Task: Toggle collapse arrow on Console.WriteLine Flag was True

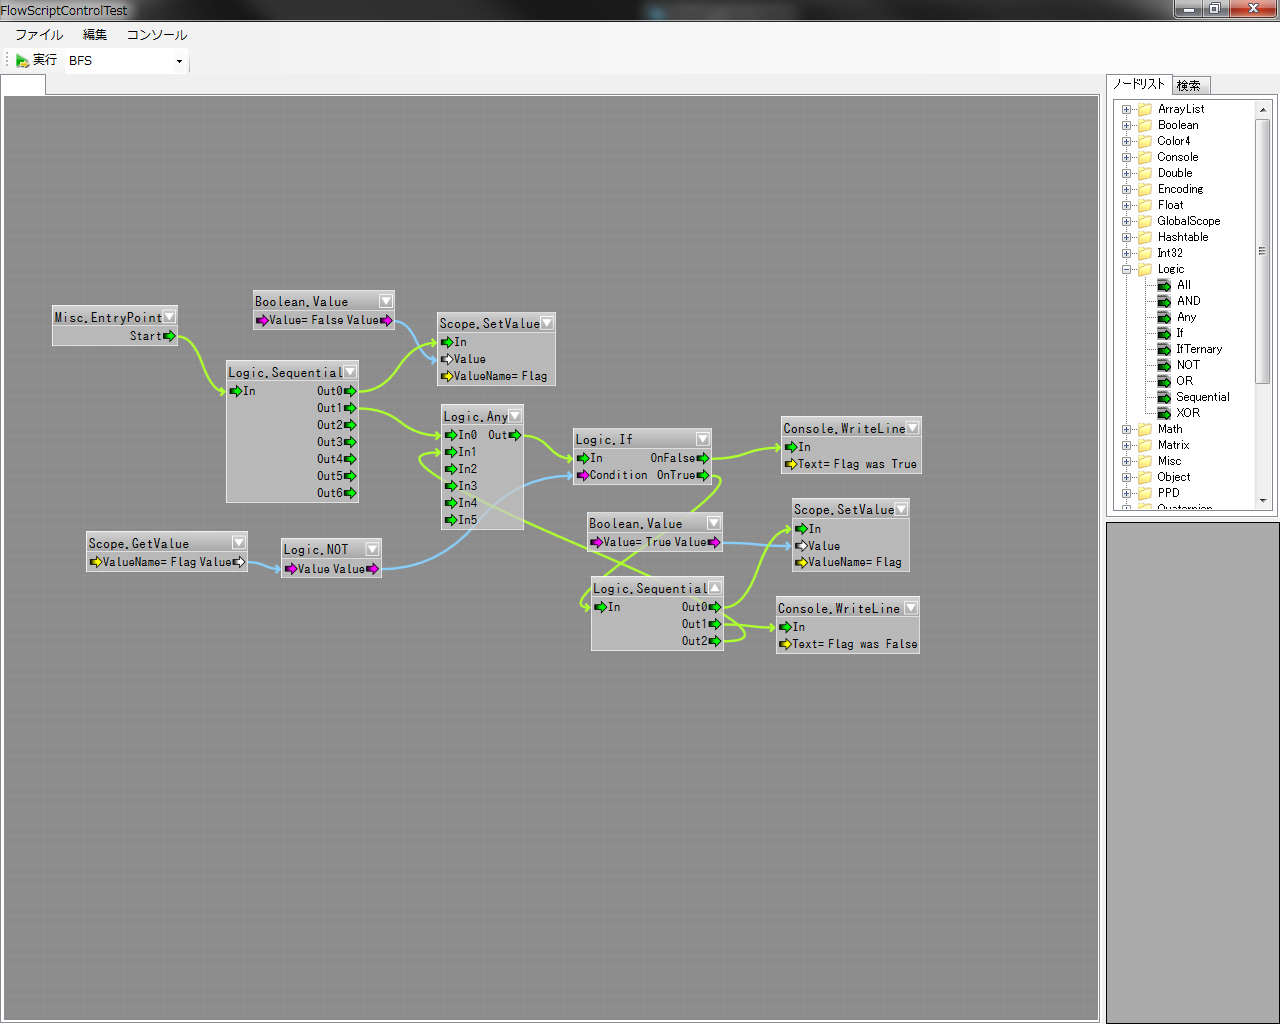Action: tap(912, 428)
